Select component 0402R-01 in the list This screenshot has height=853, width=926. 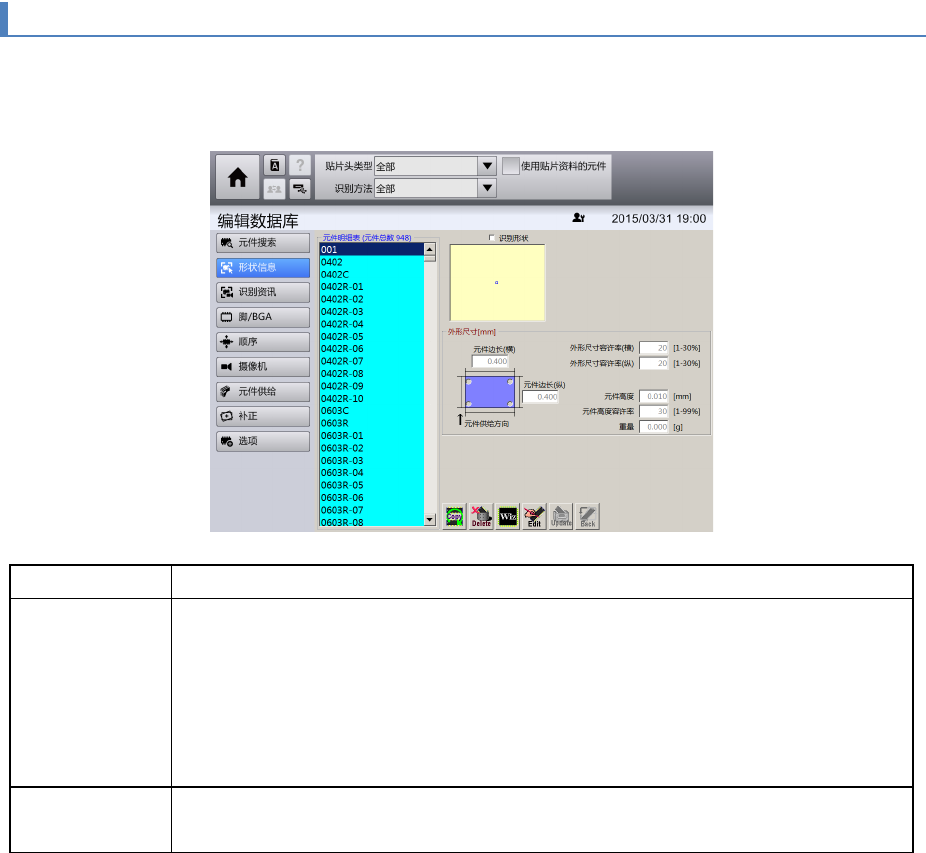pos(371,287)
